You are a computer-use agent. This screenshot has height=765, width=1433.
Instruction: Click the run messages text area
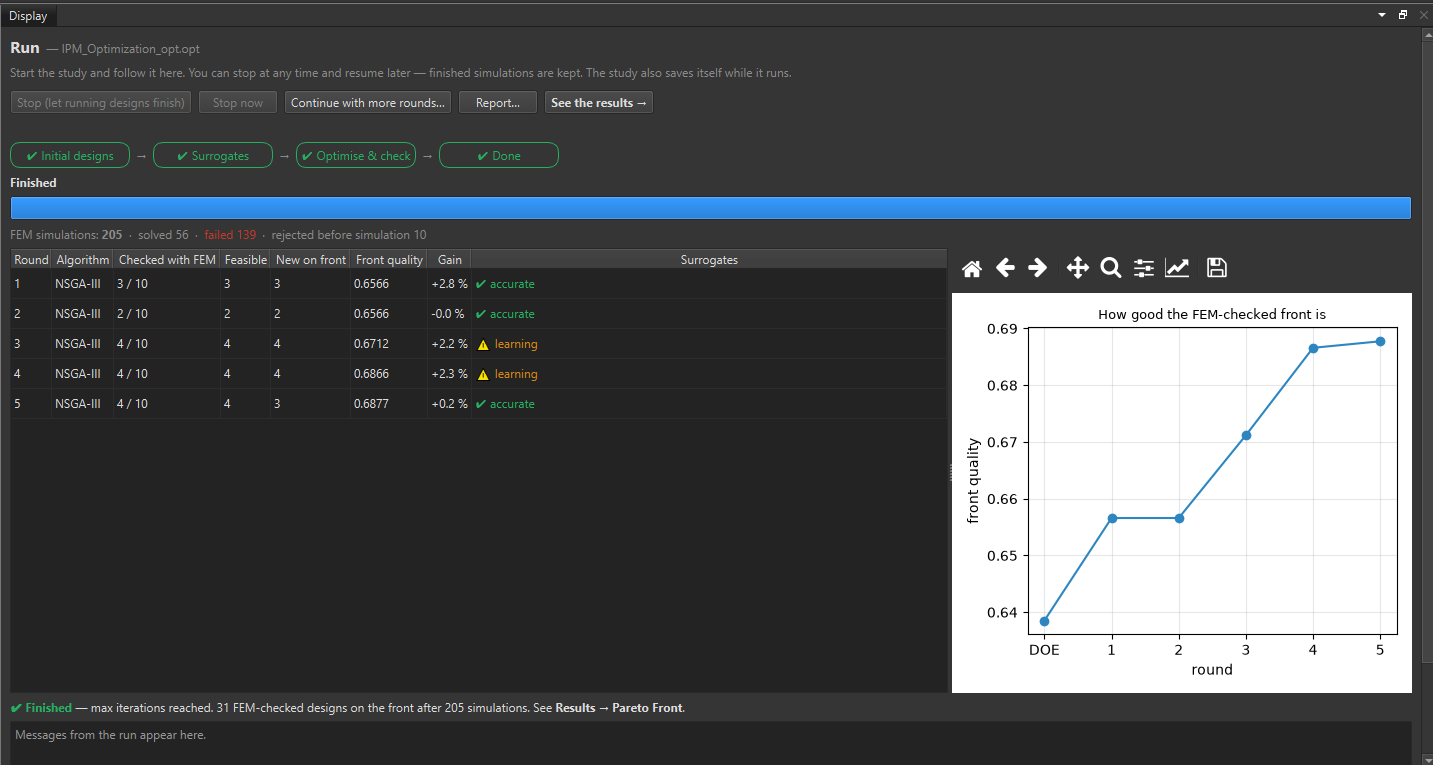coord(710,743)
